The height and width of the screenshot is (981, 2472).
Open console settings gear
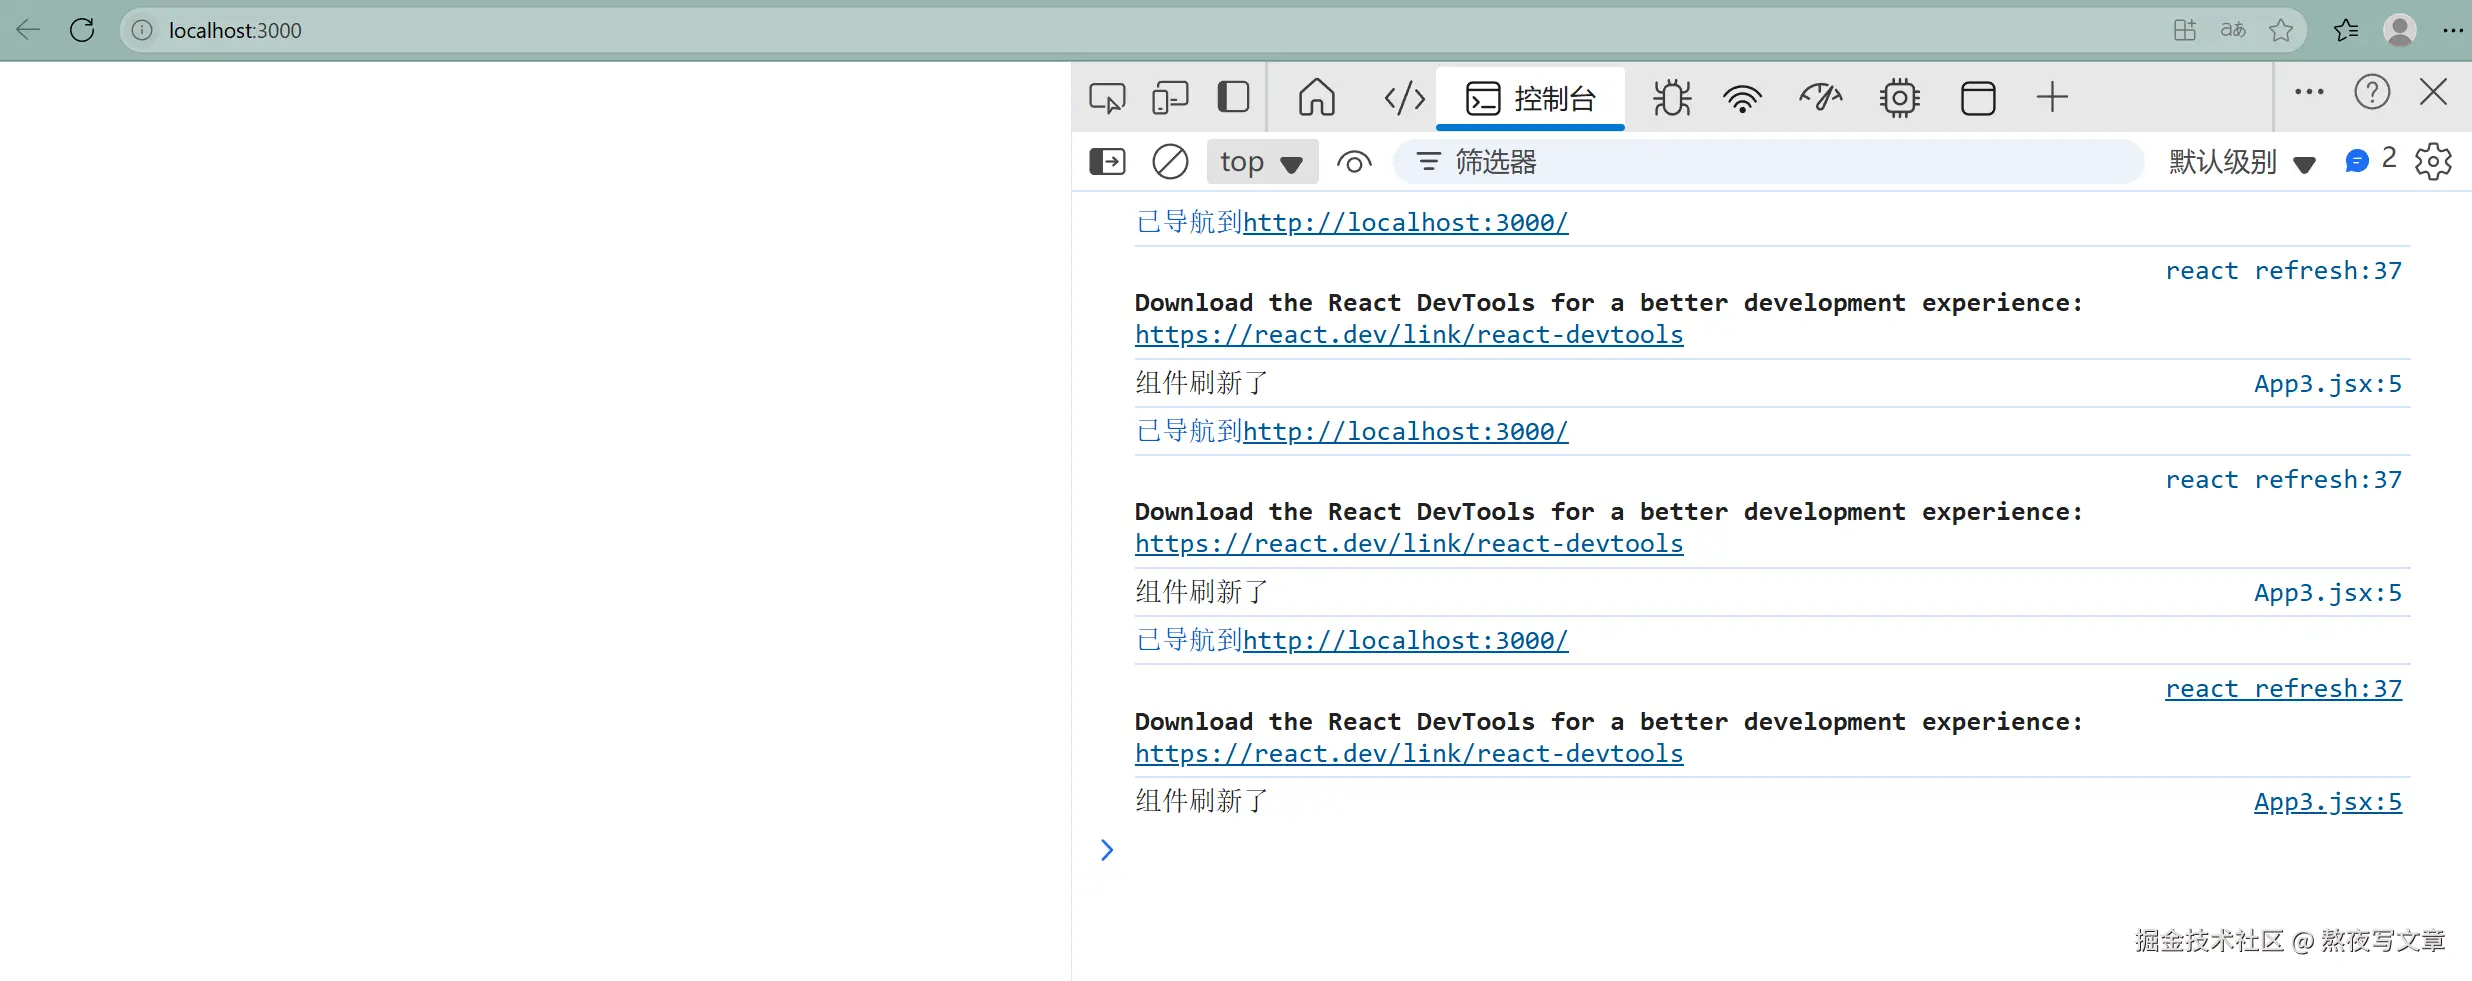[x=2433, y=161]
